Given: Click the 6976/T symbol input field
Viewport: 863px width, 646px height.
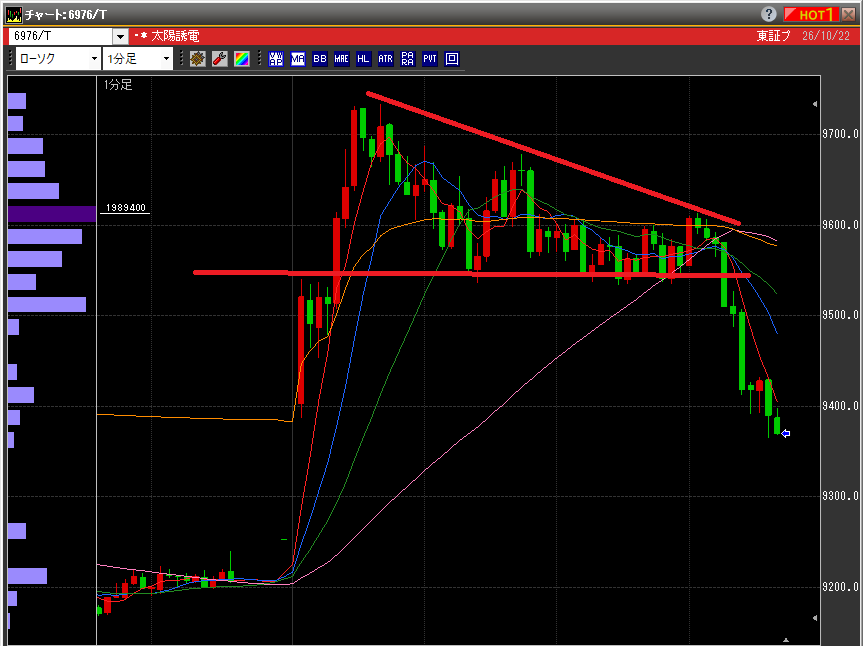Looking at the screenshot, I should point(62,36).
